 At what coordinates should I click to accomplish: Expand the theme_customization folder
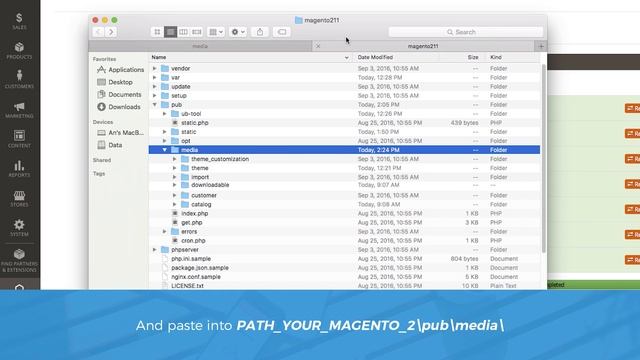pyautogui.click(x=175, y=159)
